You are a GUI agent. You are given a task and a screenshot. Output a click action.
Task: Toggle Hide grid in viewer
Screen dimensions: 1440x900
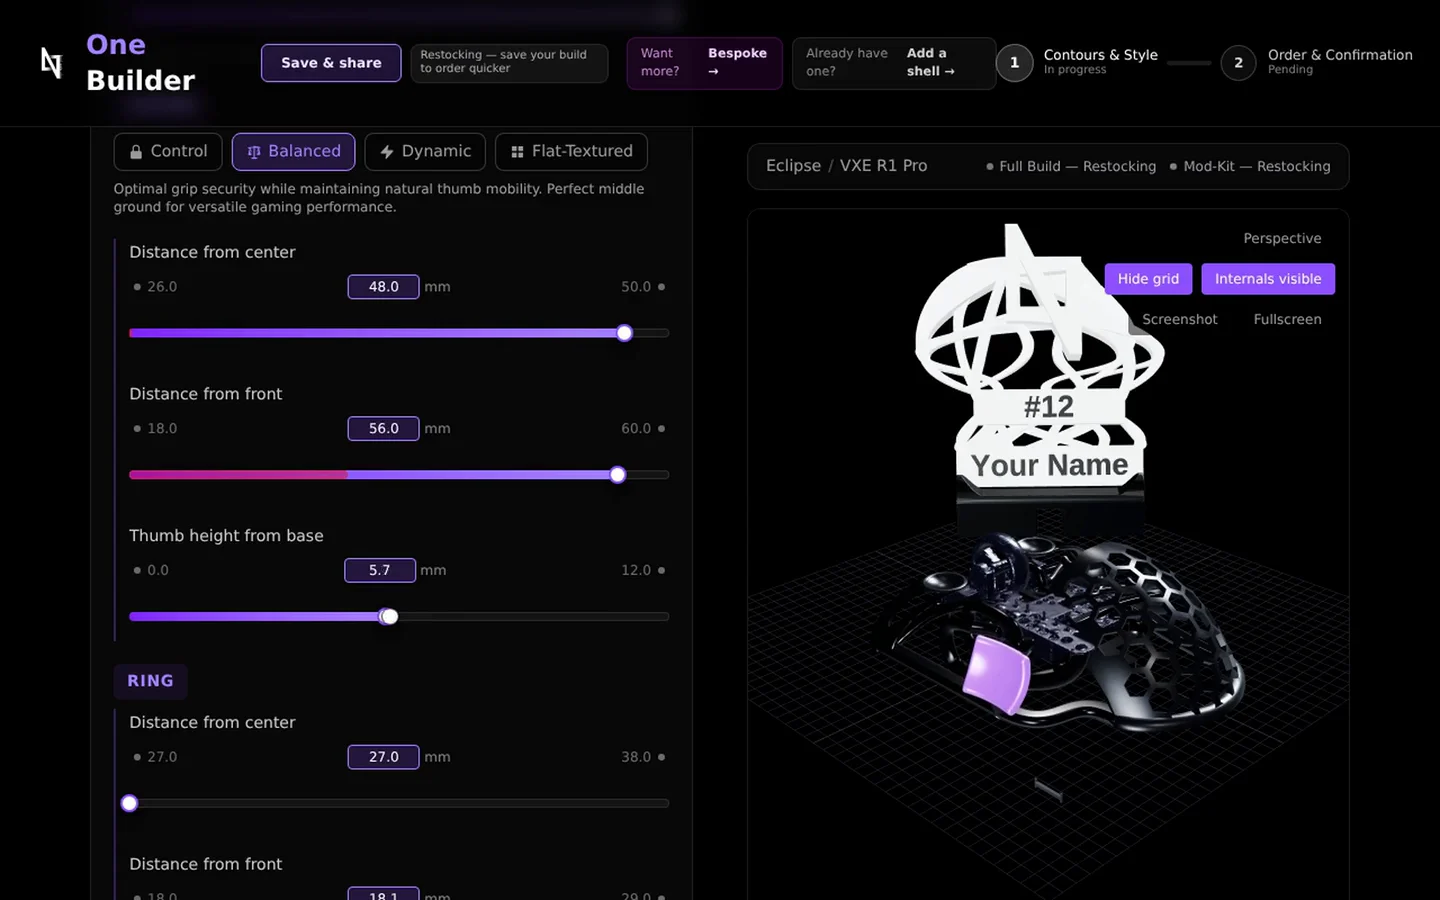click(1148, 279)
